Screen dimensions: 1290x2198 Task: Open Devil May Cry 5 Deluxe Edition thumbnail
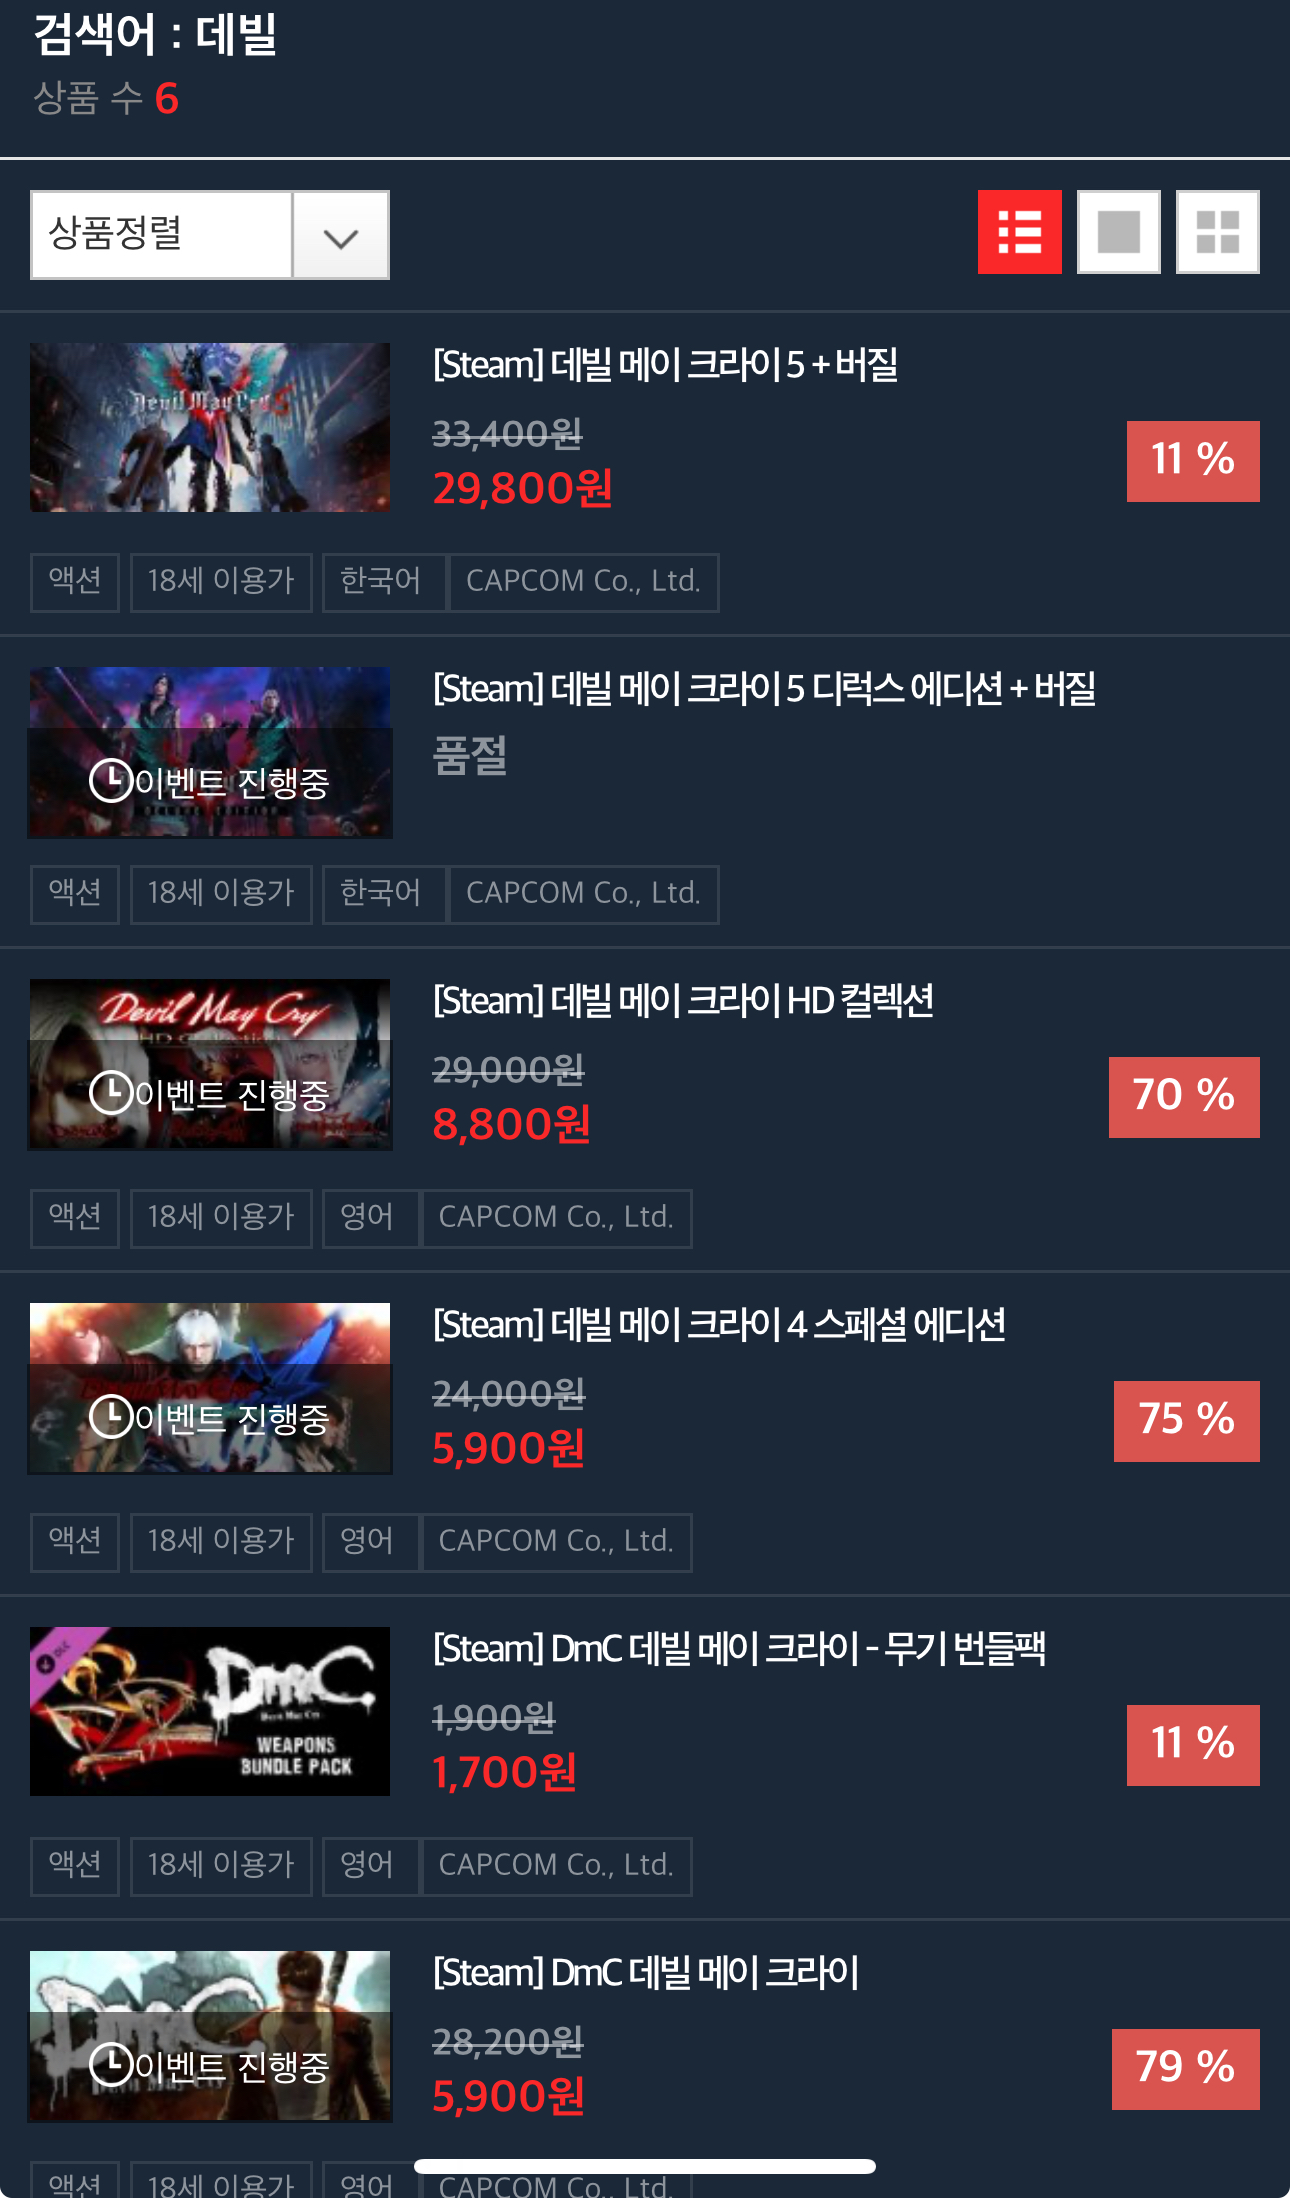(x=210, y=752)
